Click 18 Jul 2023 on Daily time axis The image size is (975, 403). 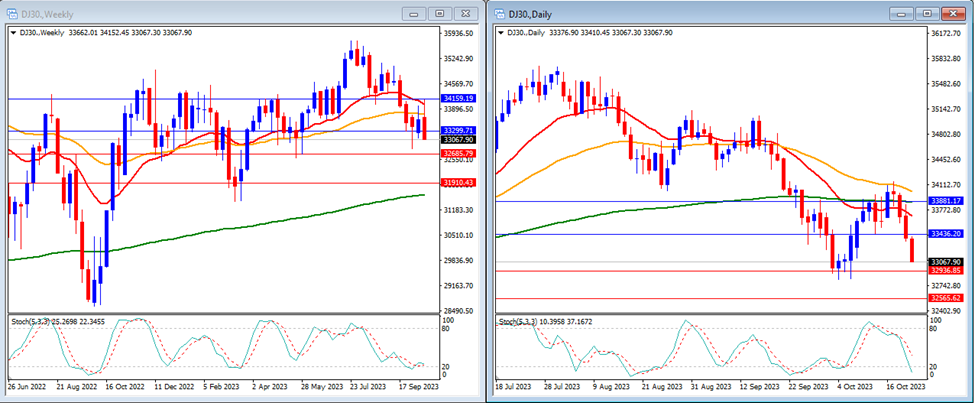tap(514, 386)
